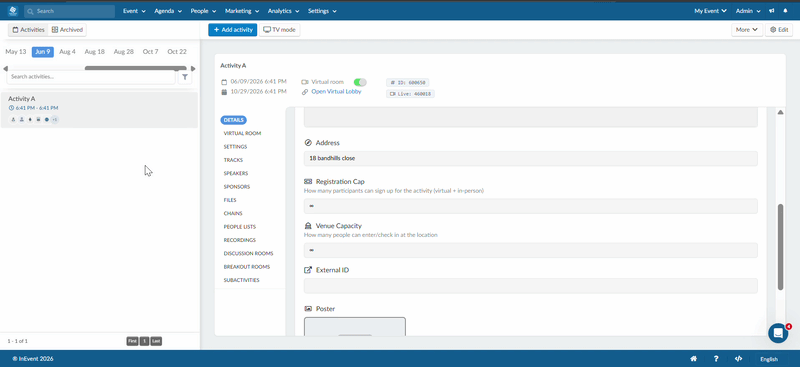Screen dimensions: 800x367
Task: Open the chat support bubble icon
Action: (778, 333)
